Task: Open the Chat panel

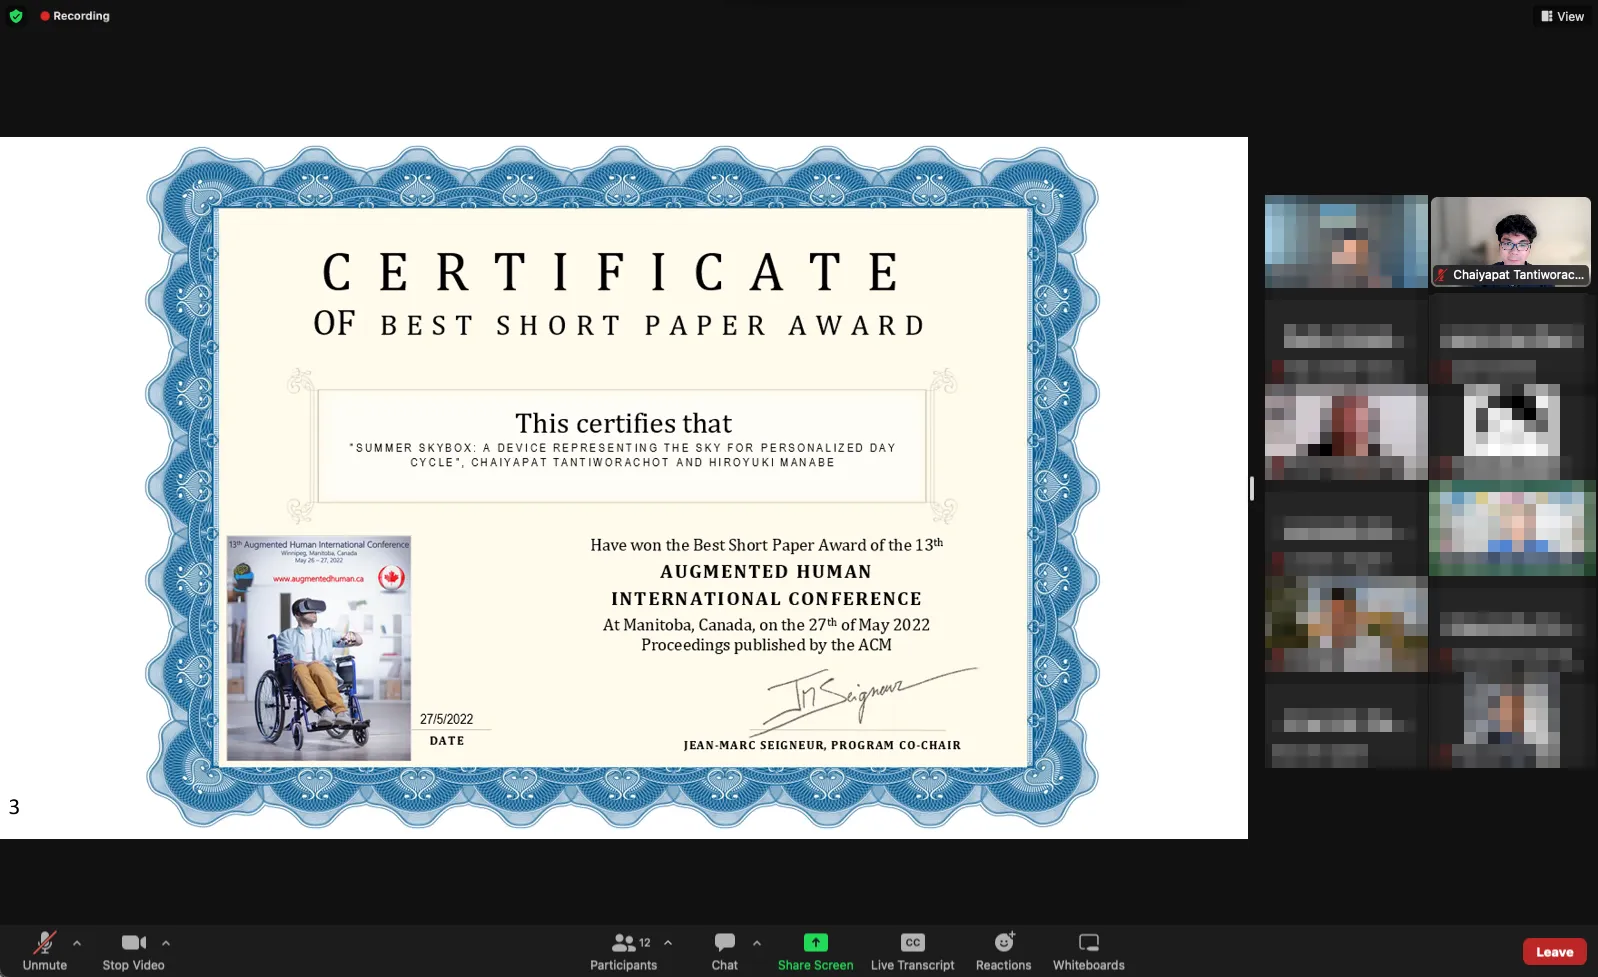Action: tap(725, 951)
